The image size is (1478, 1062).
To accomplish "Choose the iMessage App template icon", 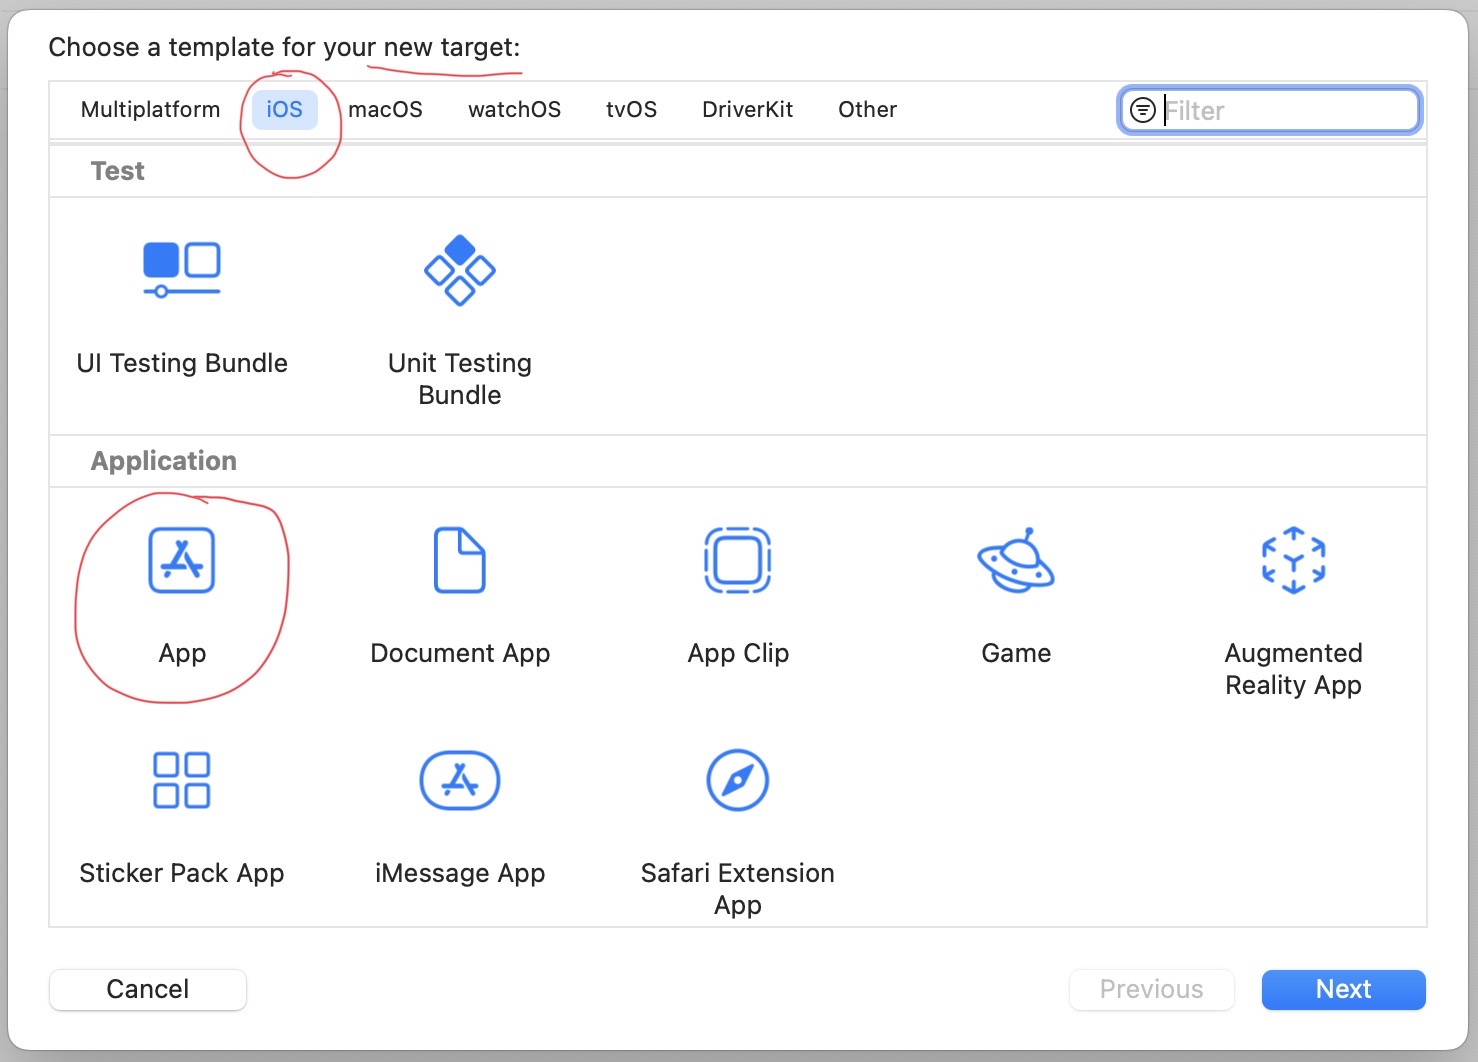I will [x=459, y=780].
